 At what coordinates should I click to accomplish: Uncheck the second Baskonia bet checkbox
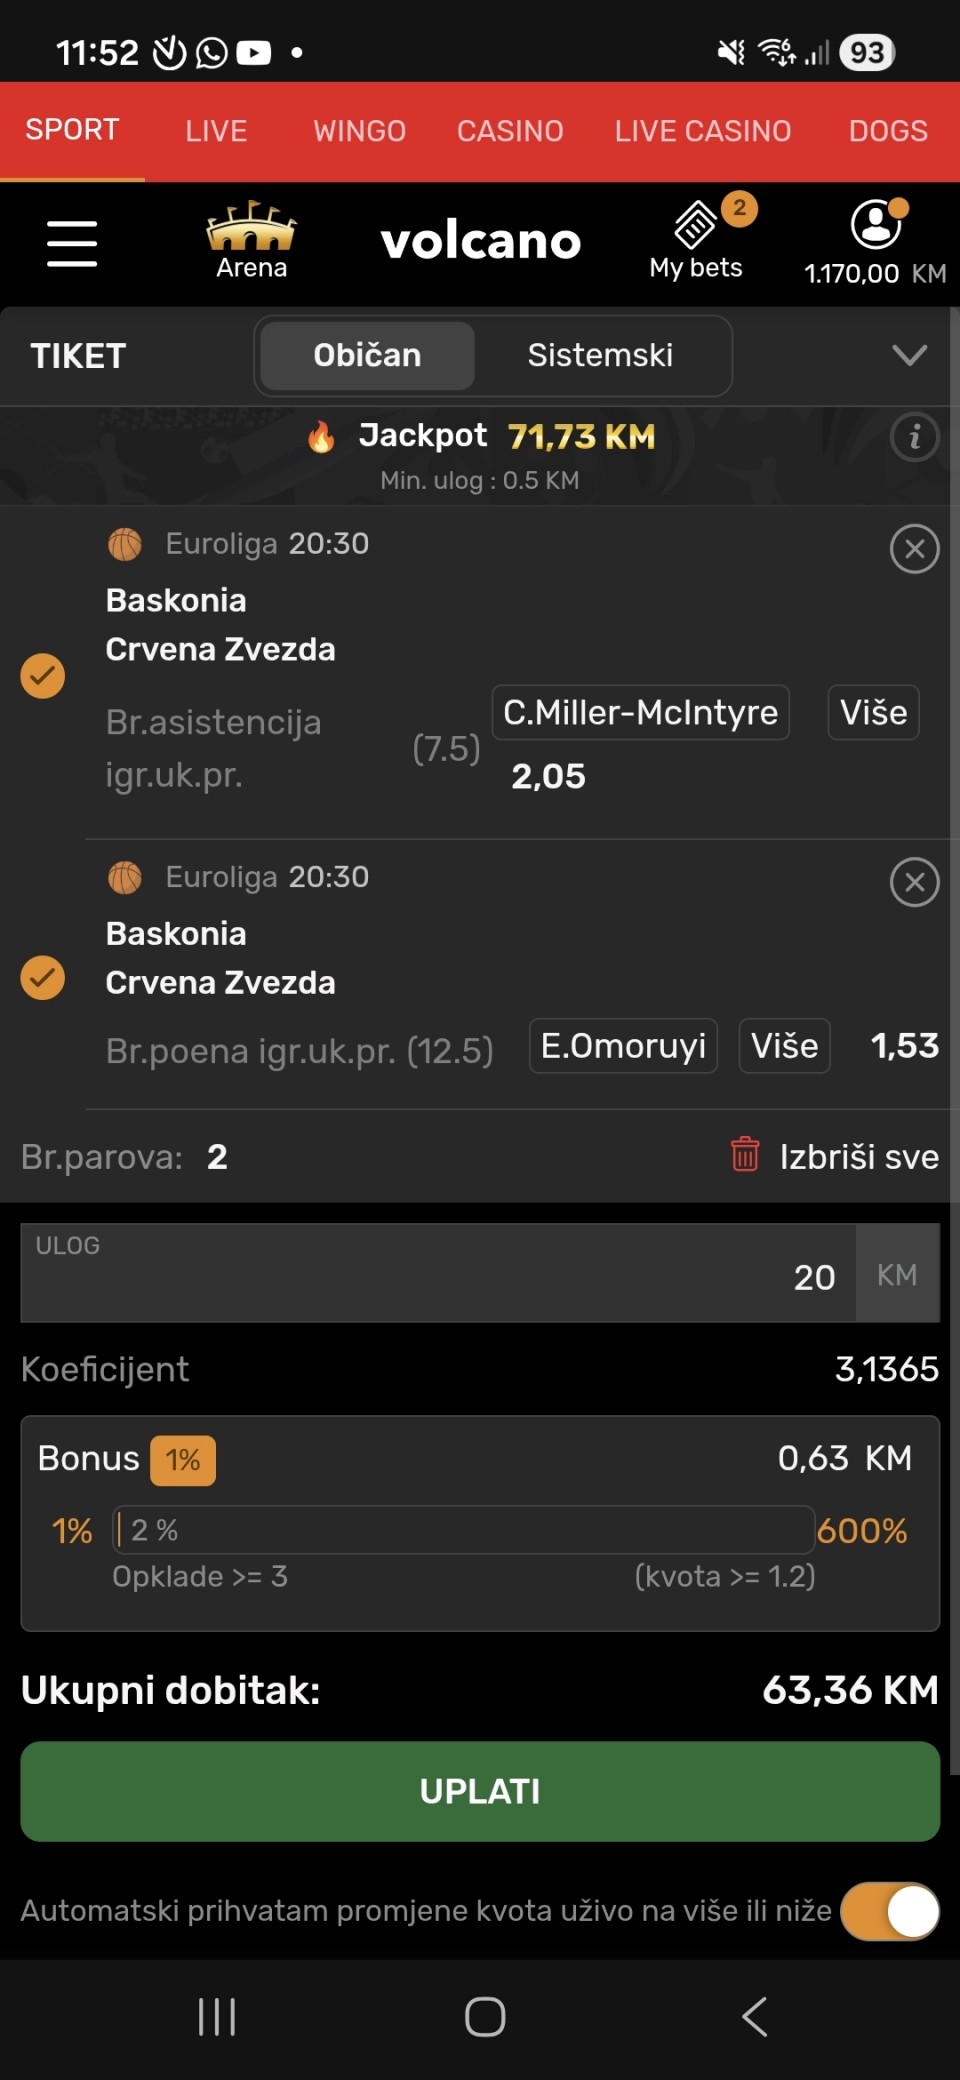tap(43, 977)
